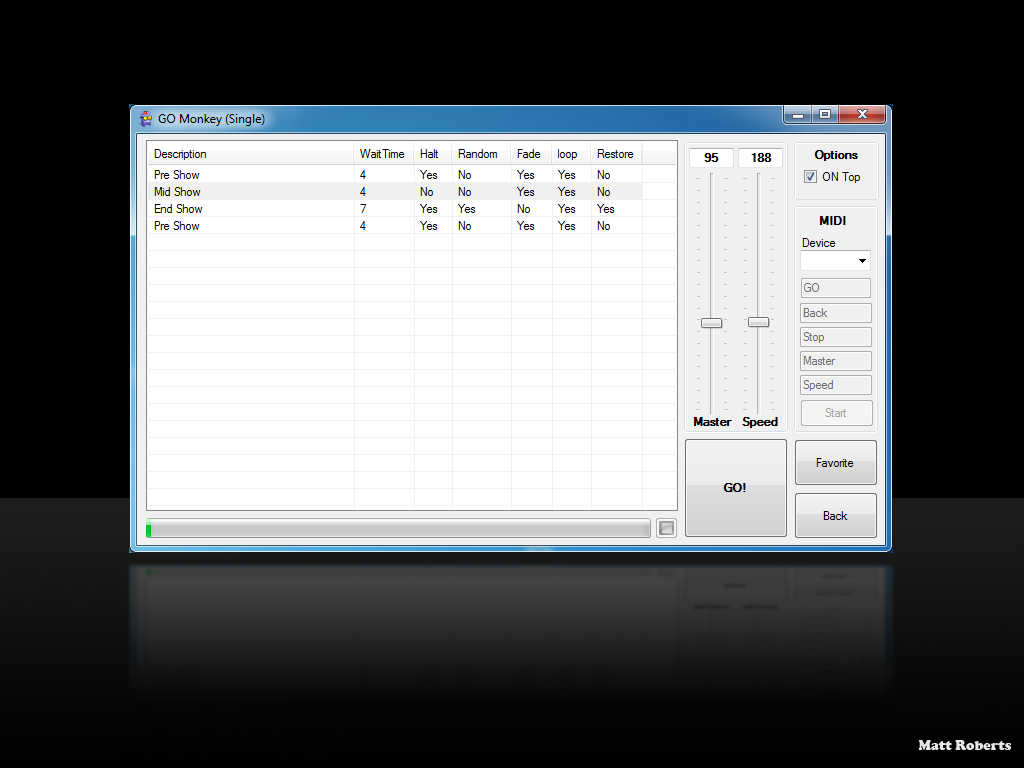The height and width of the screenshot is (768, 1024).
Task: Click the GO Monkey app icon in title bar
Action: pyautogui.click(x=146, y=118)
